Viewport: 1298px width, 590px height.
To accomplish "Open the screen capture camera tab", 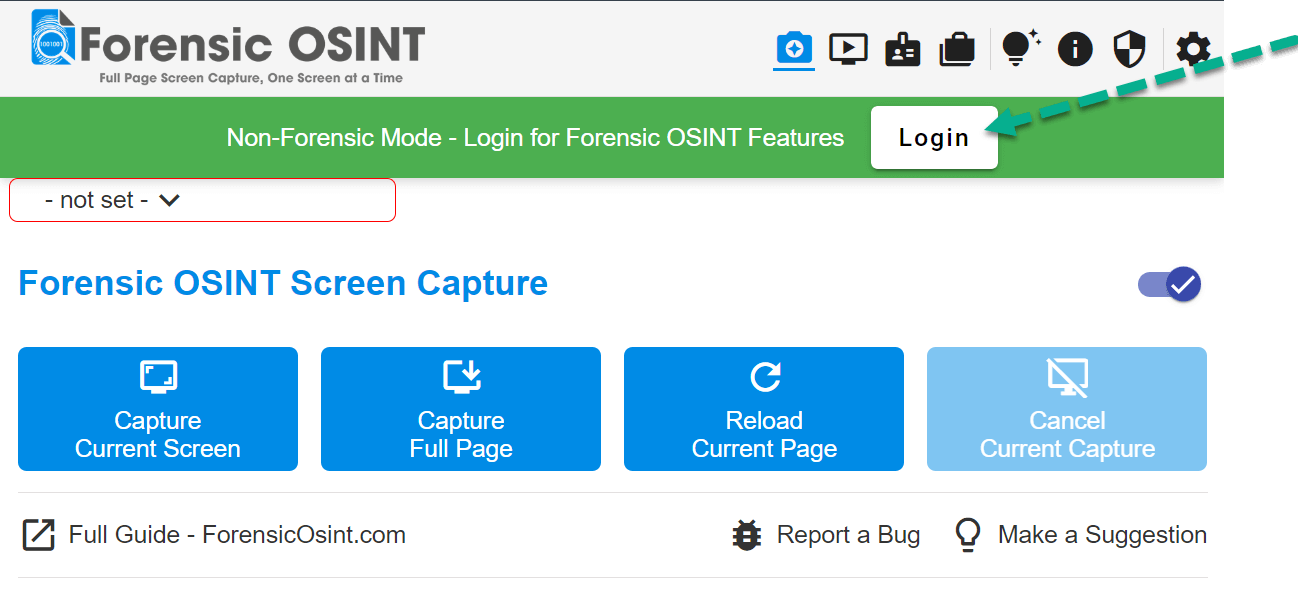I will pyautogui.click(x=794, y=48).
